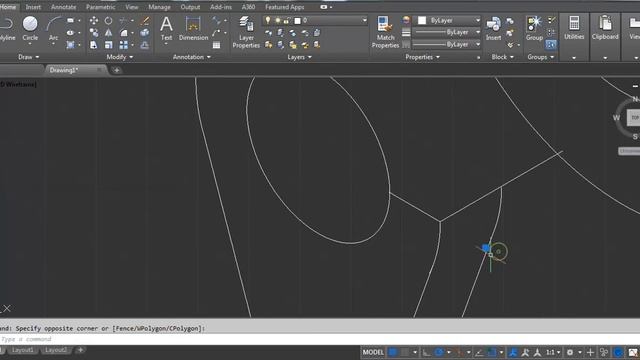This screenshot has height=360, width=640.
Task: Select the Circle drawing tool
Action: (30, 28)
